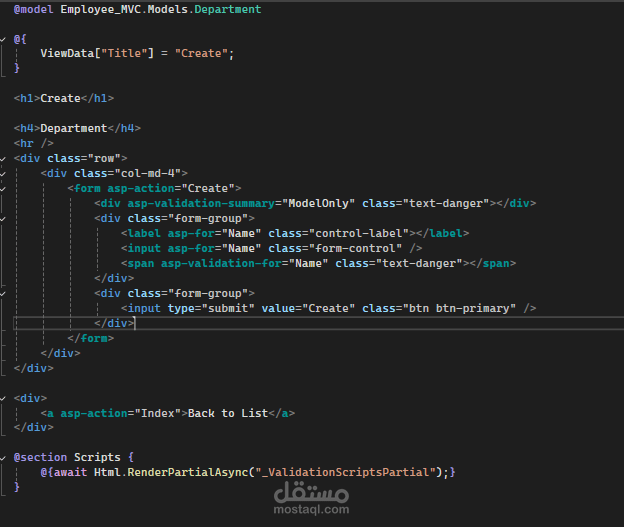This screenshot has height=527, width=624.
Task: Click the await keyword
Action: (70, 472)
